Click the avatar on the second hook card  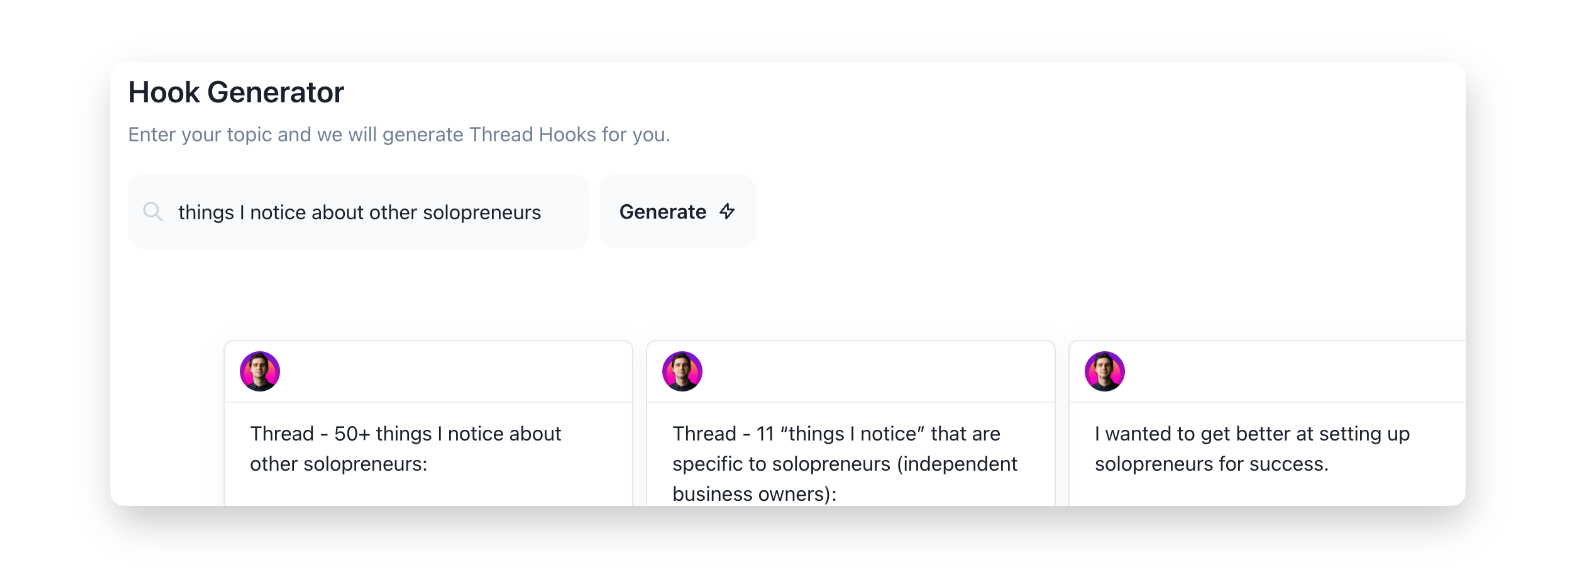tap(682, 372)
